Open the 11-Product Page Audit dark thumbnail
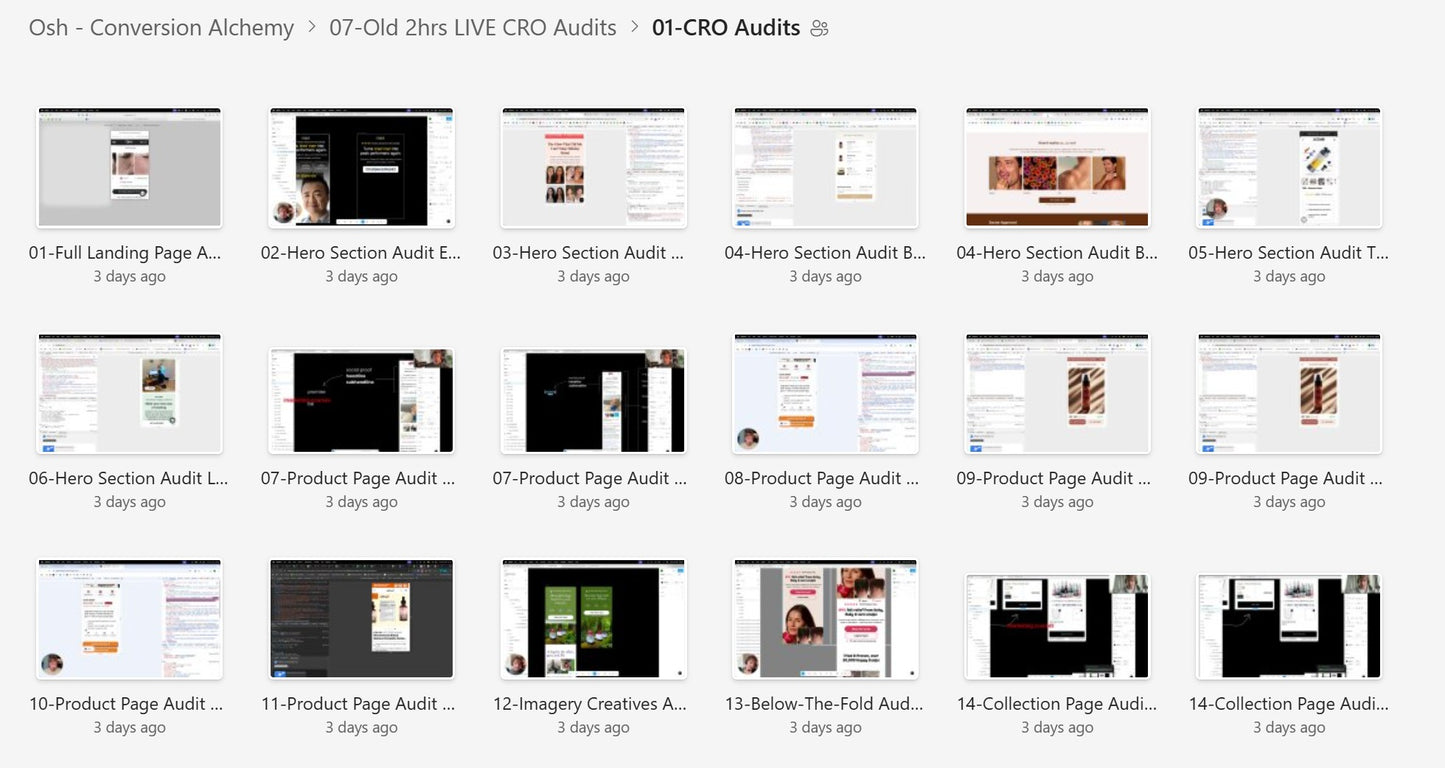The height and width of the screenshot is (768, 1445). point(361,620)
